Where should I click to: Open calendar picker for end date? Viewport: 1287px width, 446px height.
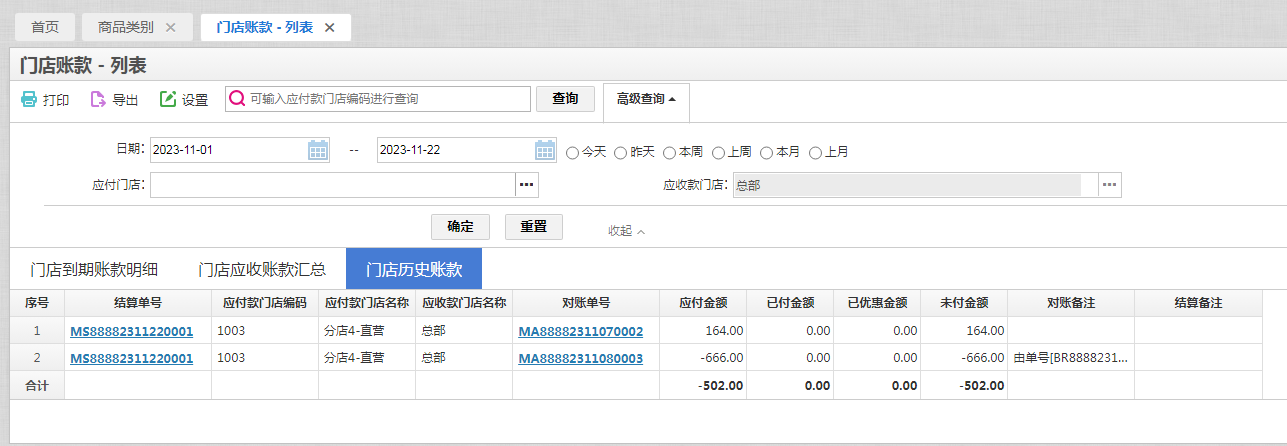tap(545, 150)
